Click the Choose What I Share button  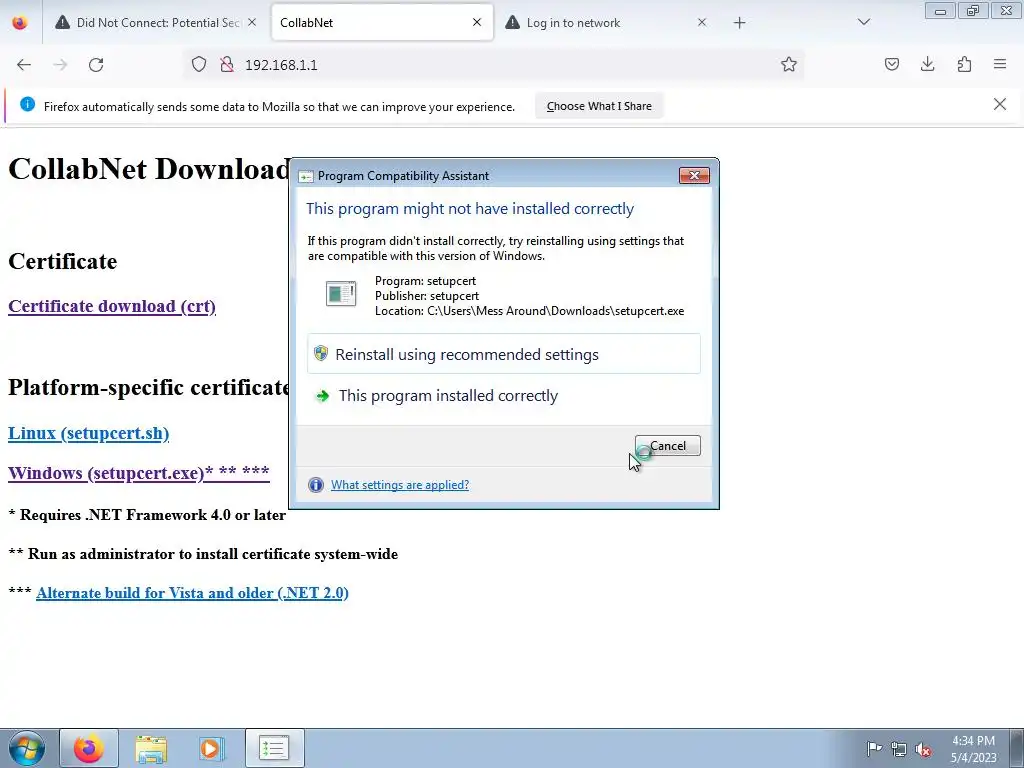[599, 106]
